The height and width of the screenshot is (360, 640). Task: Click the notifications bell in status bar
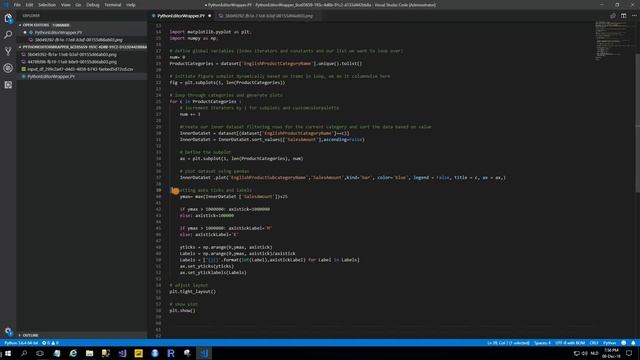[x=633, y=343]
